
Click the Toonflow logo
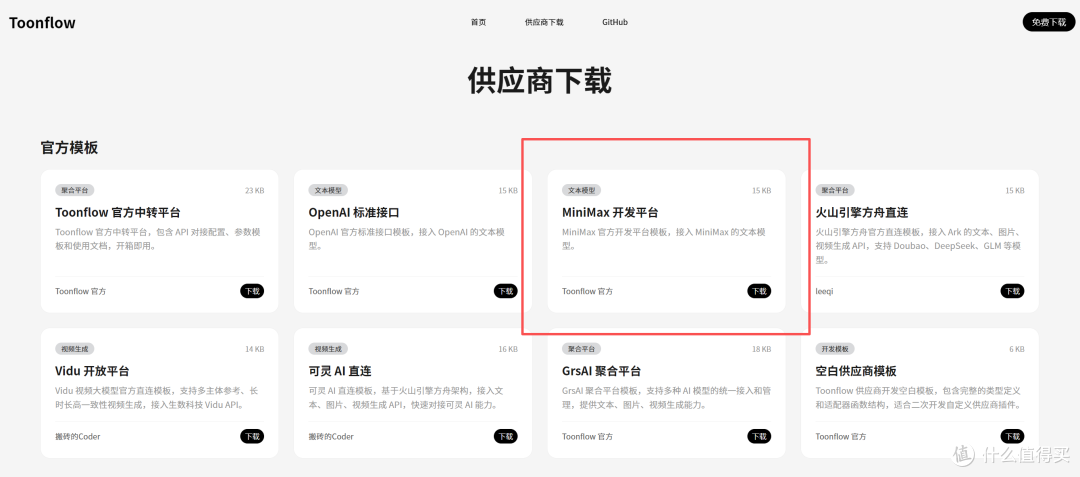coord(42,23)
